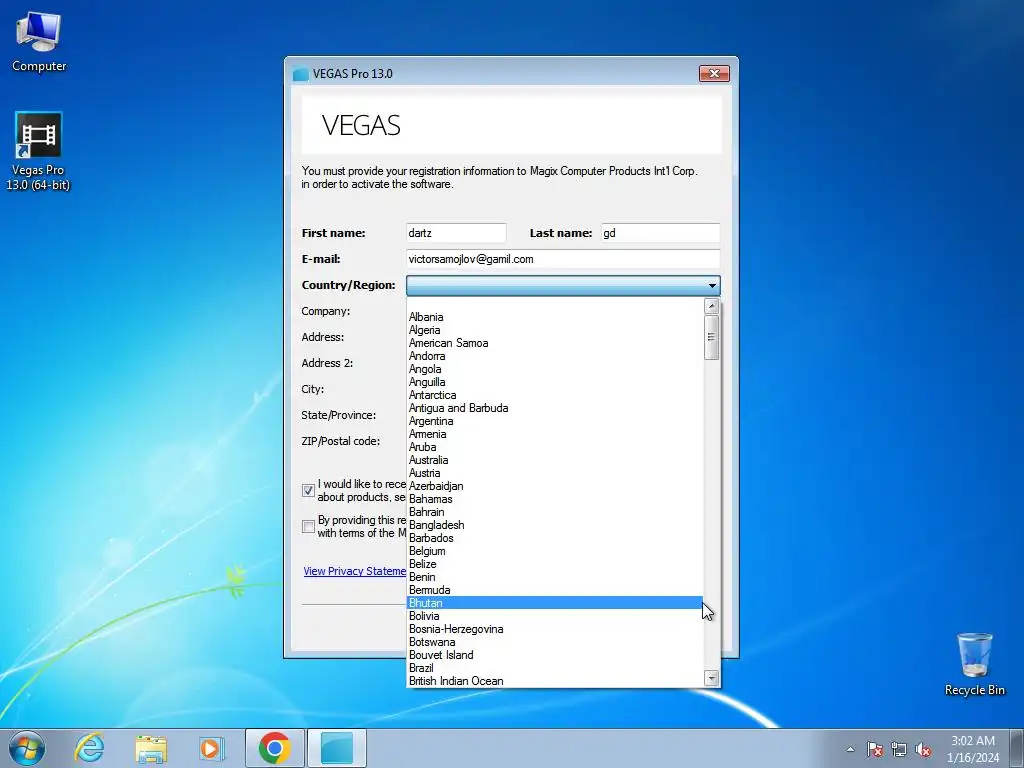Check the 'By providing this' agreement checkbox
The height and width of the screenshot is (768, 1024).
(308, 526)
